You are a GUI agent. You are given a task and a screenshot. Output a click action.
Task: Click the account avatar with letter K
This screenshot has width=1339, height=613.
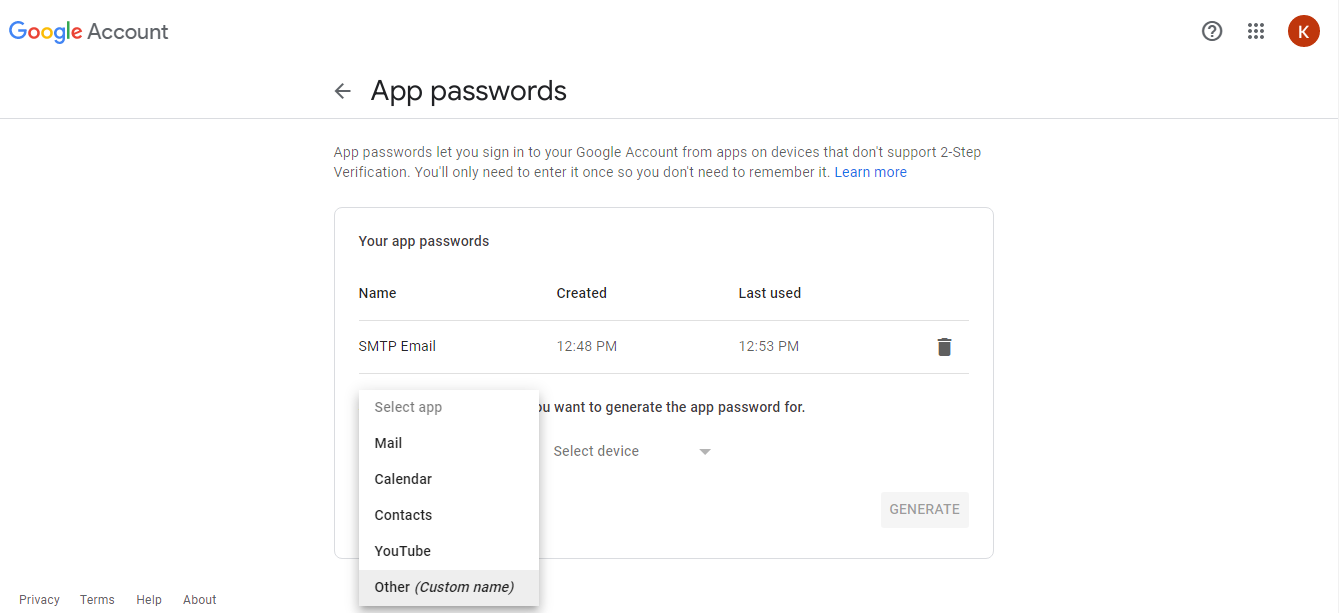click(x=1303, y=31)
